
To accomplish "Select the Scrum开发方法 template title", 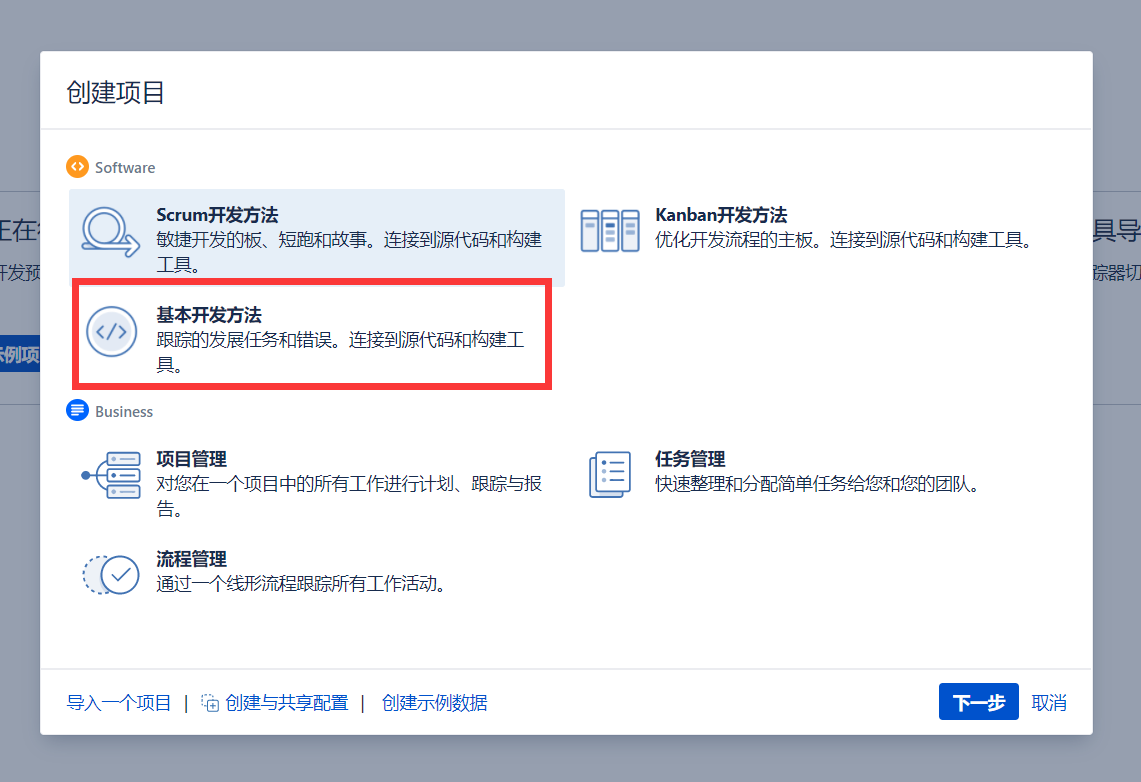I will [217, 215].
